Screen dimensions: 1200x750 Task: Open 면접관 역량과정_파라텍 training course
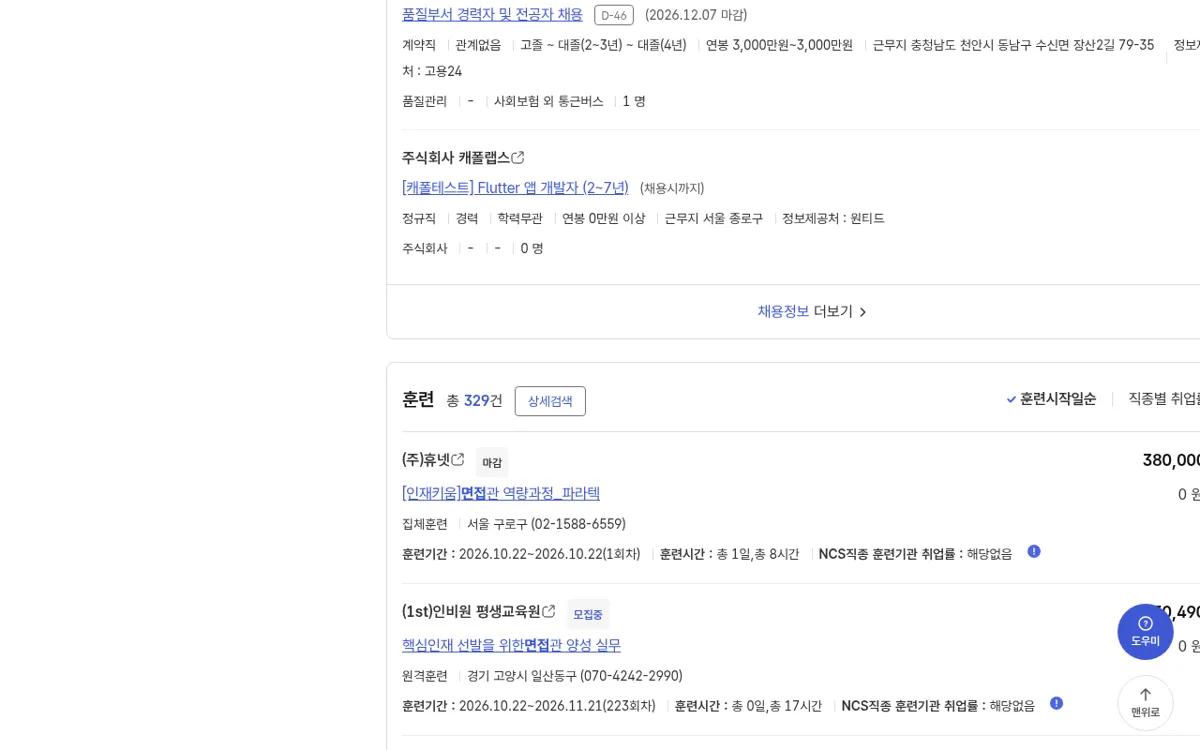point(501,493)
